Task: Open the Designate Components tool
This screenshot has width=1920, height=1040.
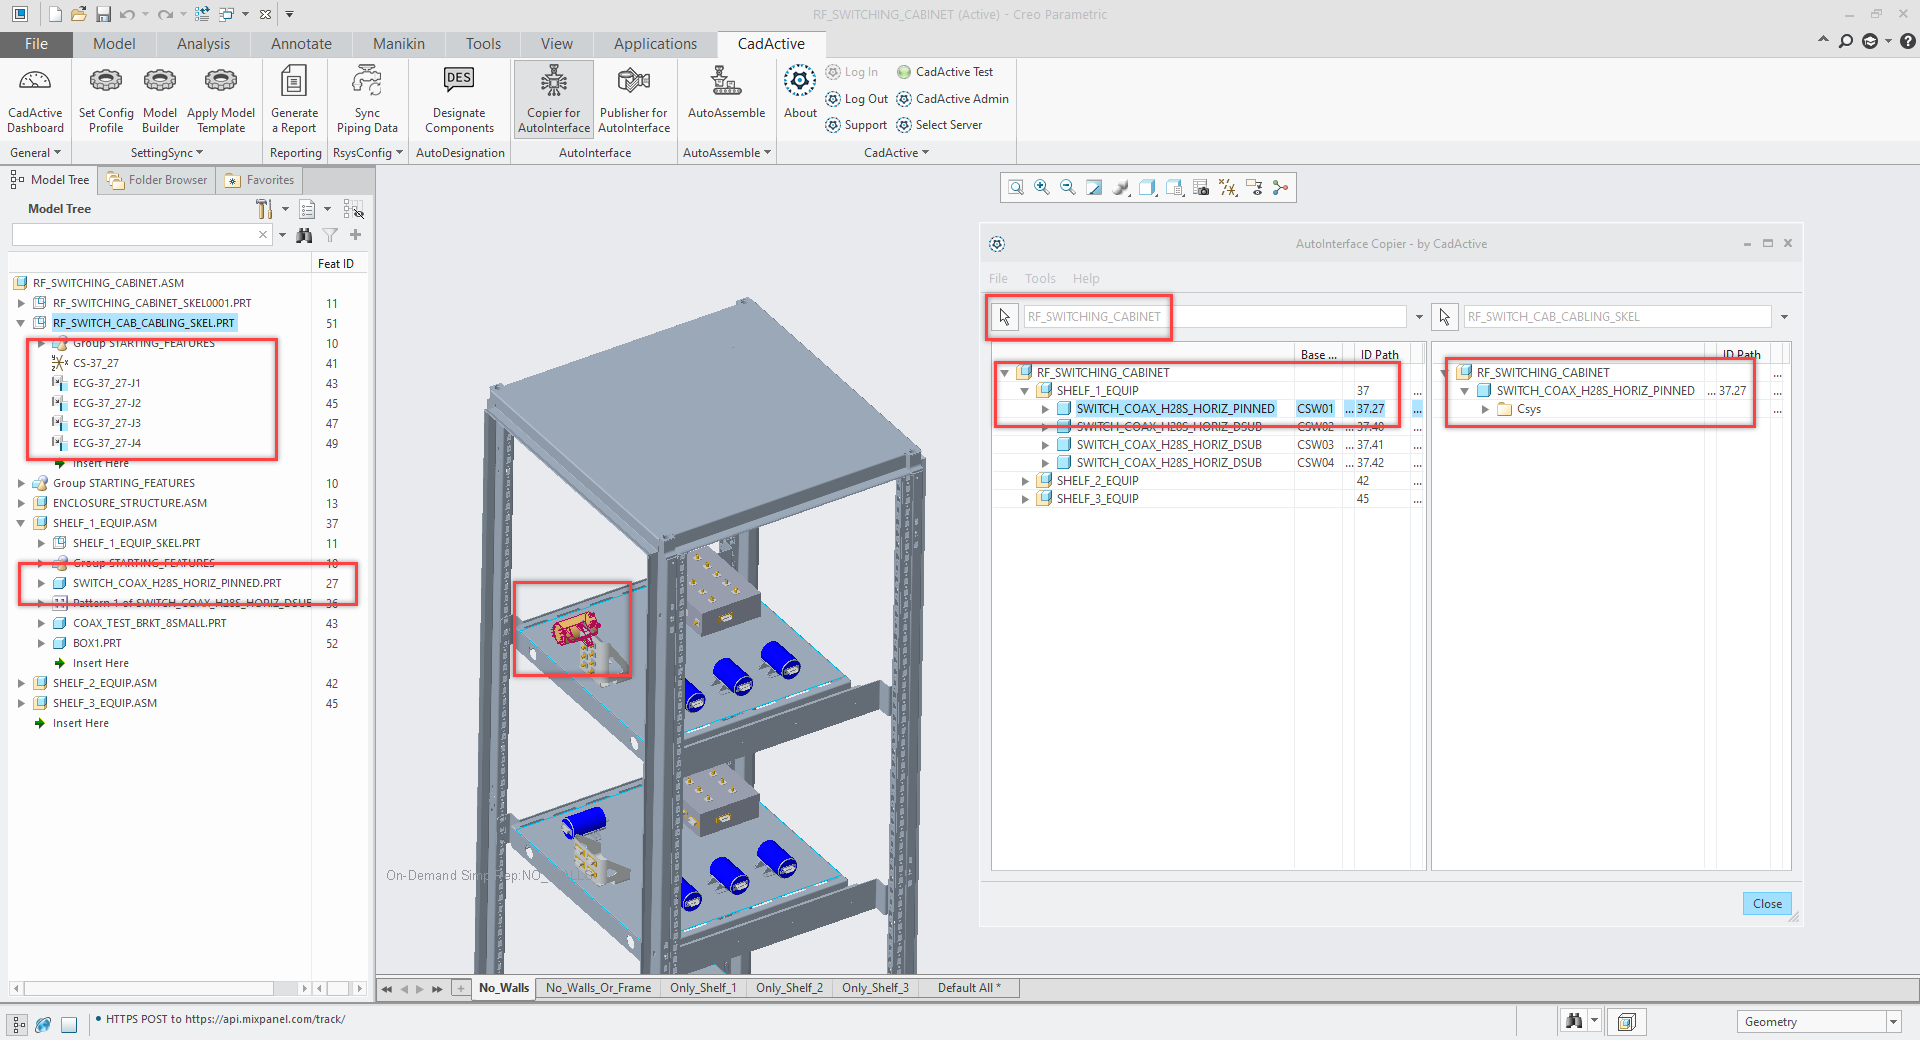Action: (459, 100)
